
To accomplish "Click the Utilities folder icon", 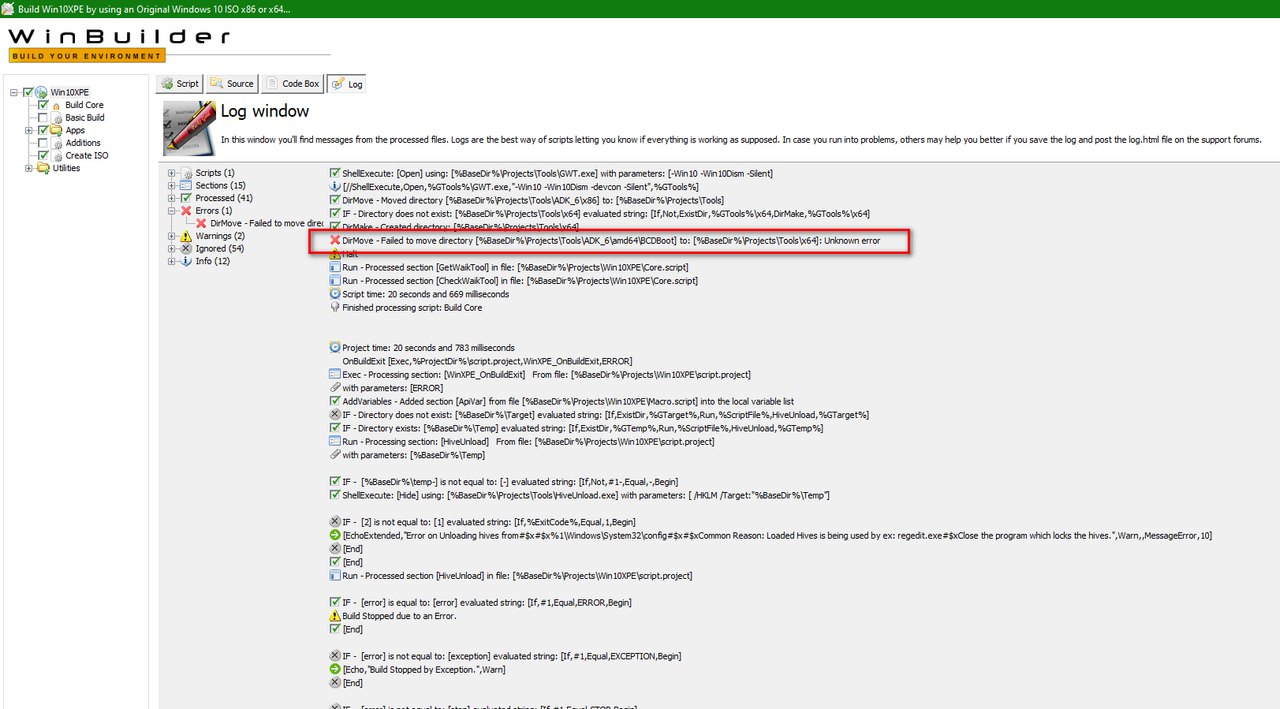I will 43,168.
